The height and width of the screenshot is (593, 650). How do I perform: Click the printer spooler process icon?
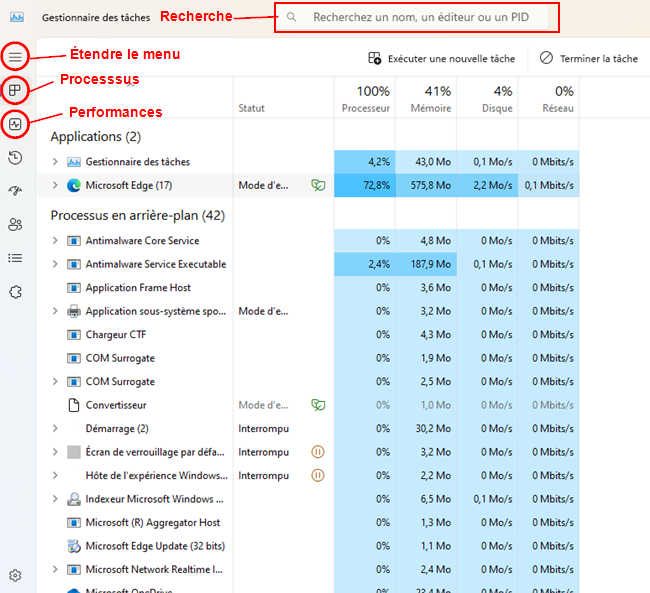(x=74, y=311)
